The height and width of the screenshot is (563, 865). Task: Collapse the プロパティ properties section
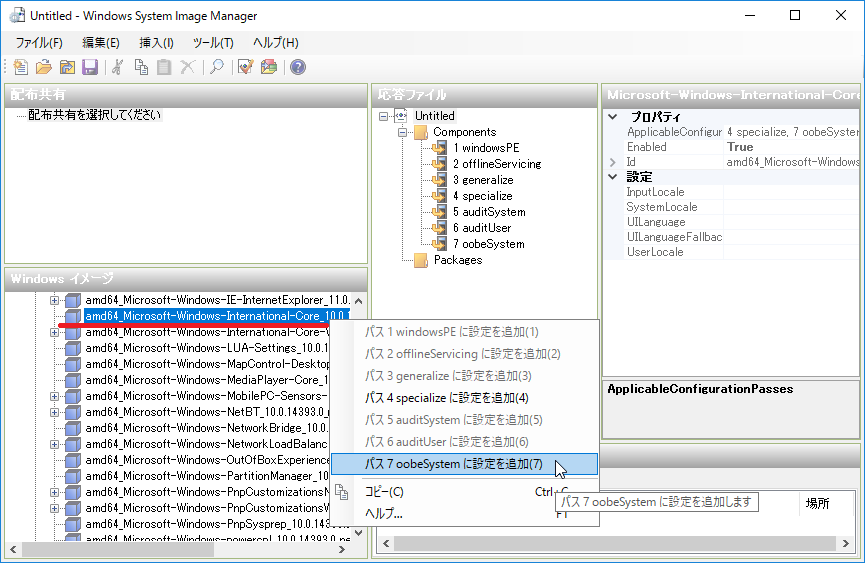(x=613, y=117)
